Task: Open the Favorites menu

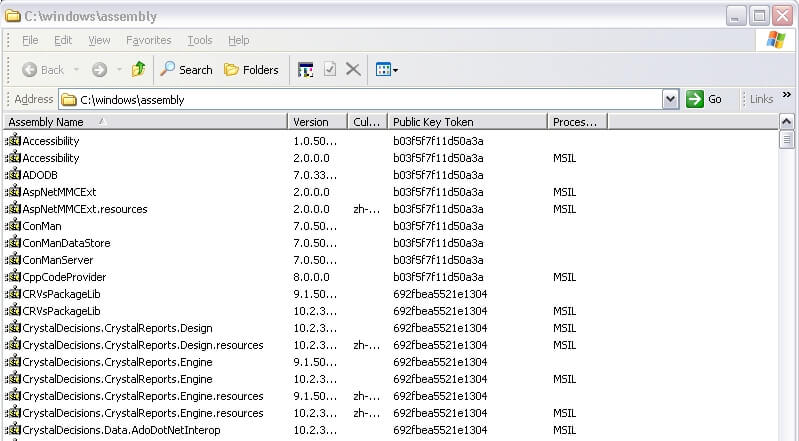Action: pyautogui.click(x=149, y=40)
